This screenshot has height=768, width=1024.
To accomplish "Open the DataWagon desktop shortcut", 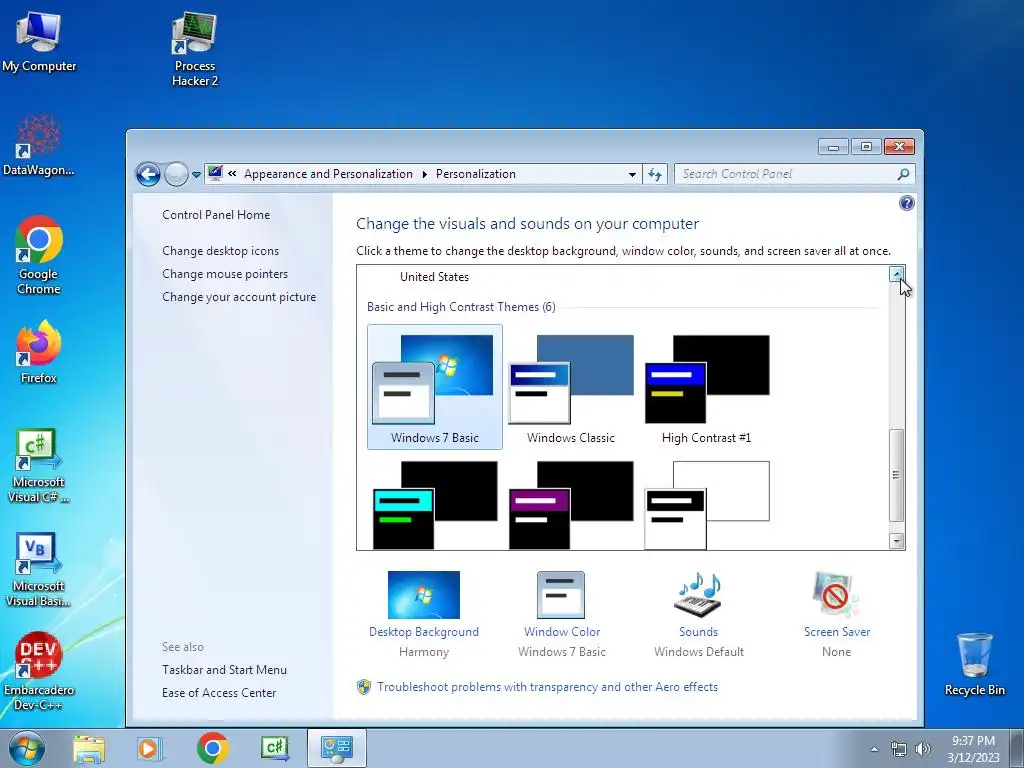I will 39,146.
